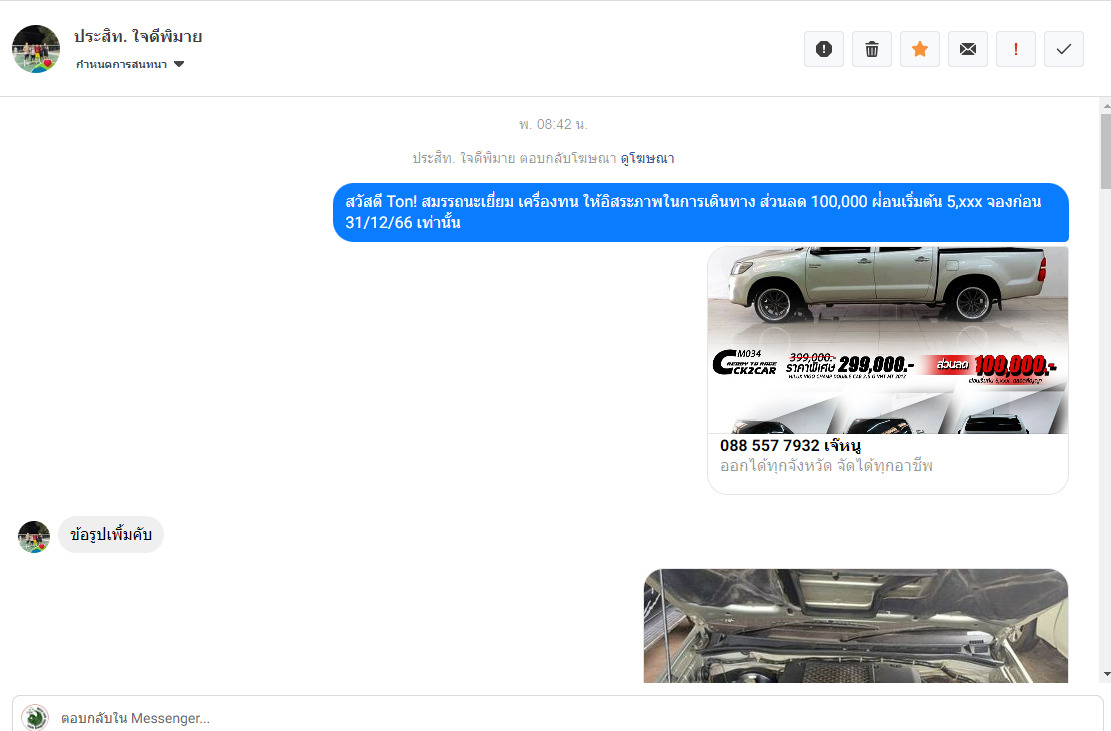Open the ดูโฆษณา link
The height and width of the screenshot is (731, 1111).
coord(647,158)
